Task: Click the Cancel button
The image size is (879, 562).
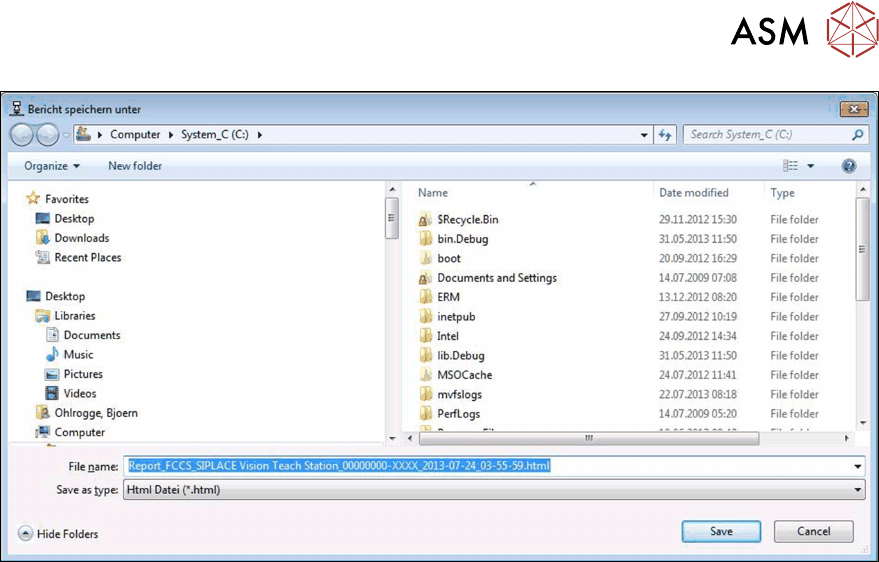Action: 813,531
